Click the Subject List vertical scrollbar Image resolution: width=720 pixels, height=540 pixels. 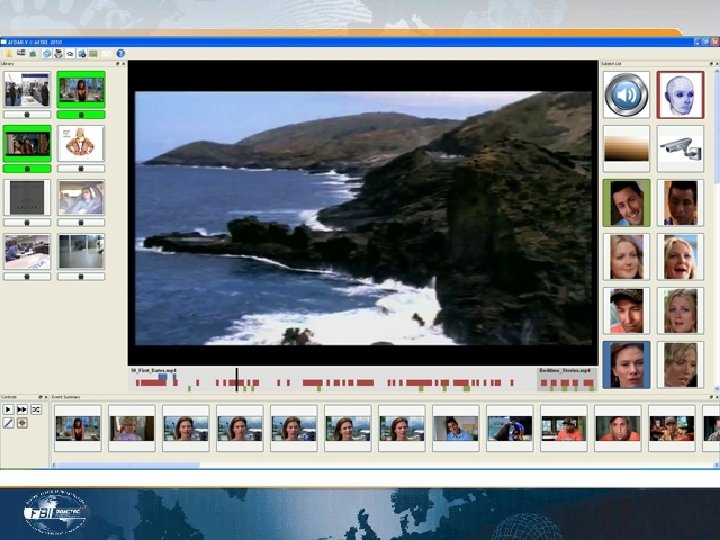click(717, 126)
